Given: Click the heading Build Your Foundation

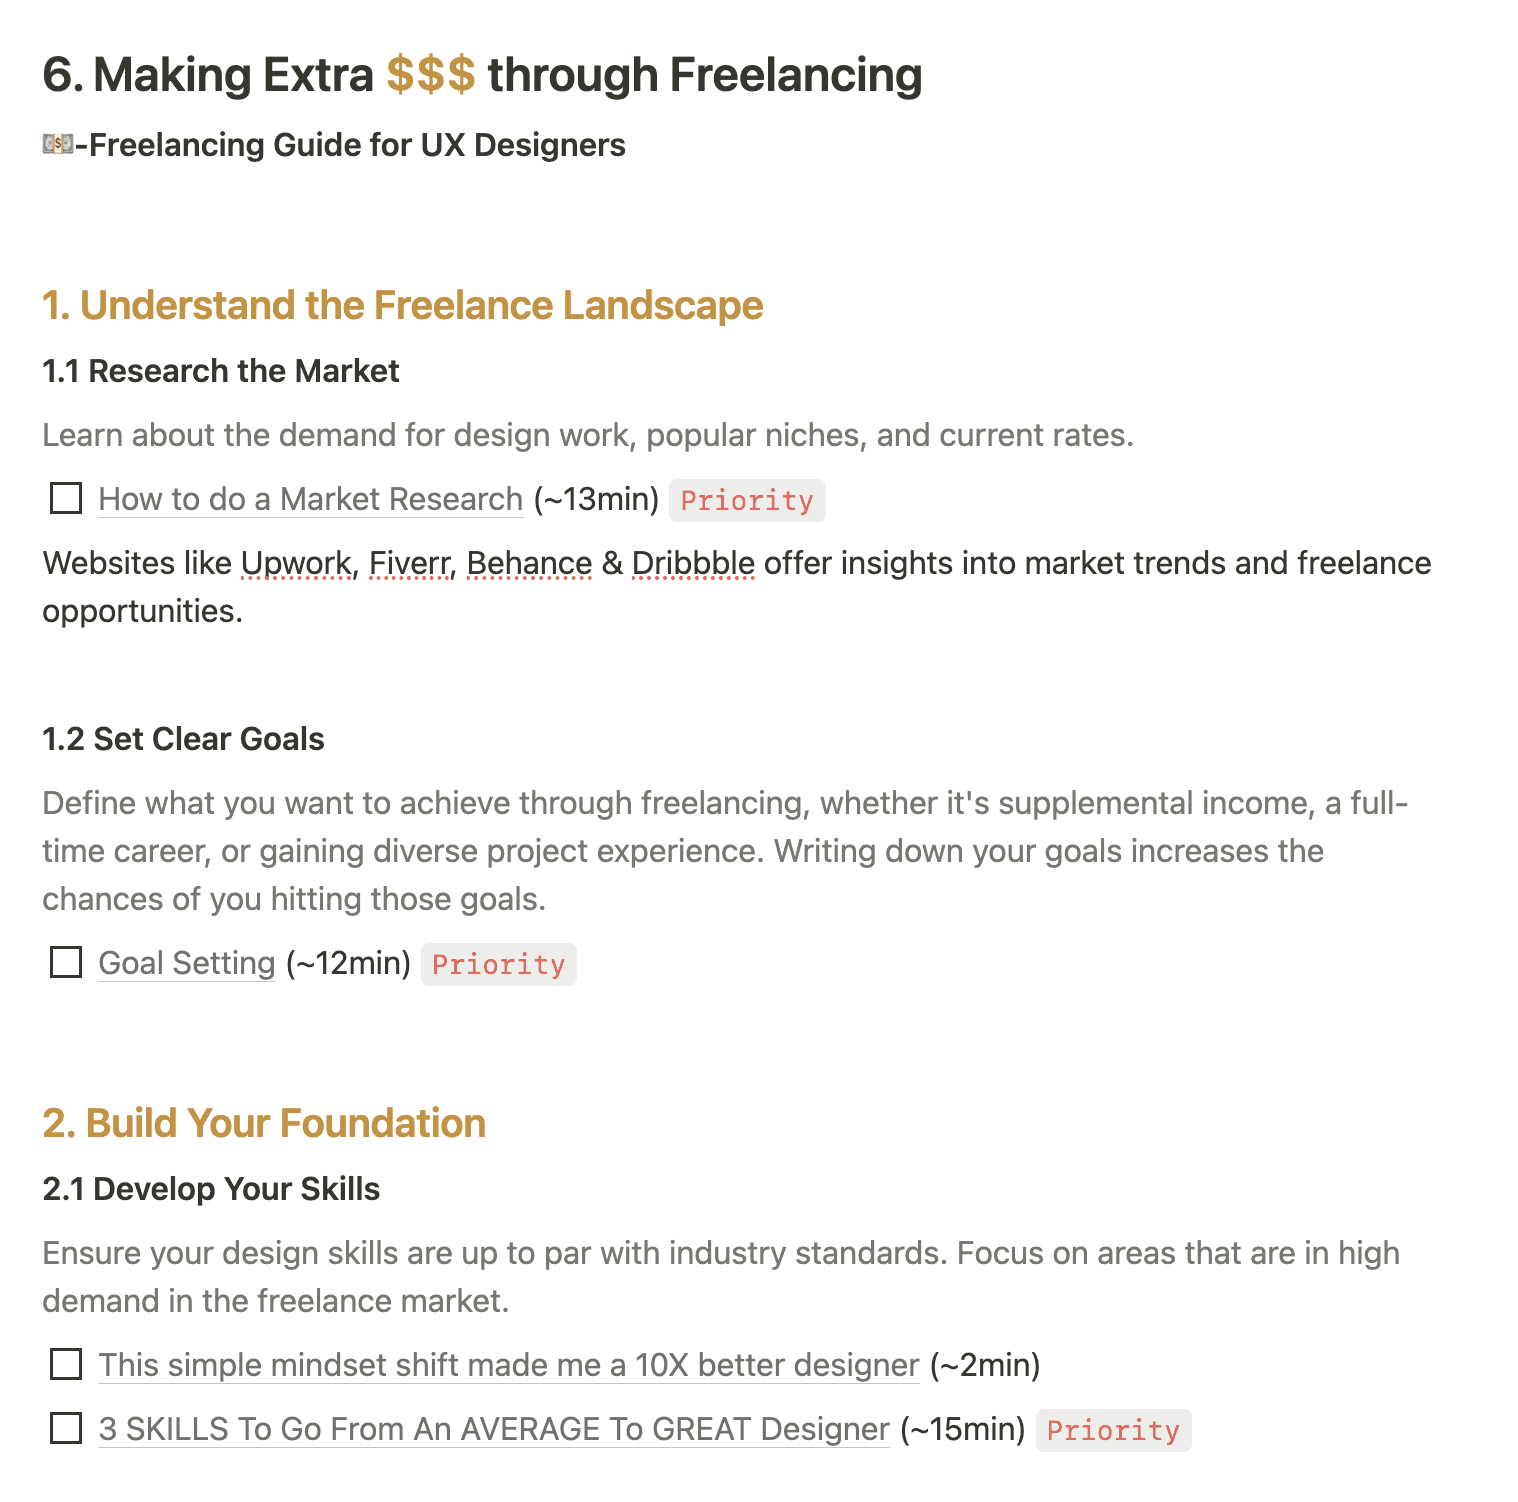Looking at the screenshot, I should [x=263, y=1123].
